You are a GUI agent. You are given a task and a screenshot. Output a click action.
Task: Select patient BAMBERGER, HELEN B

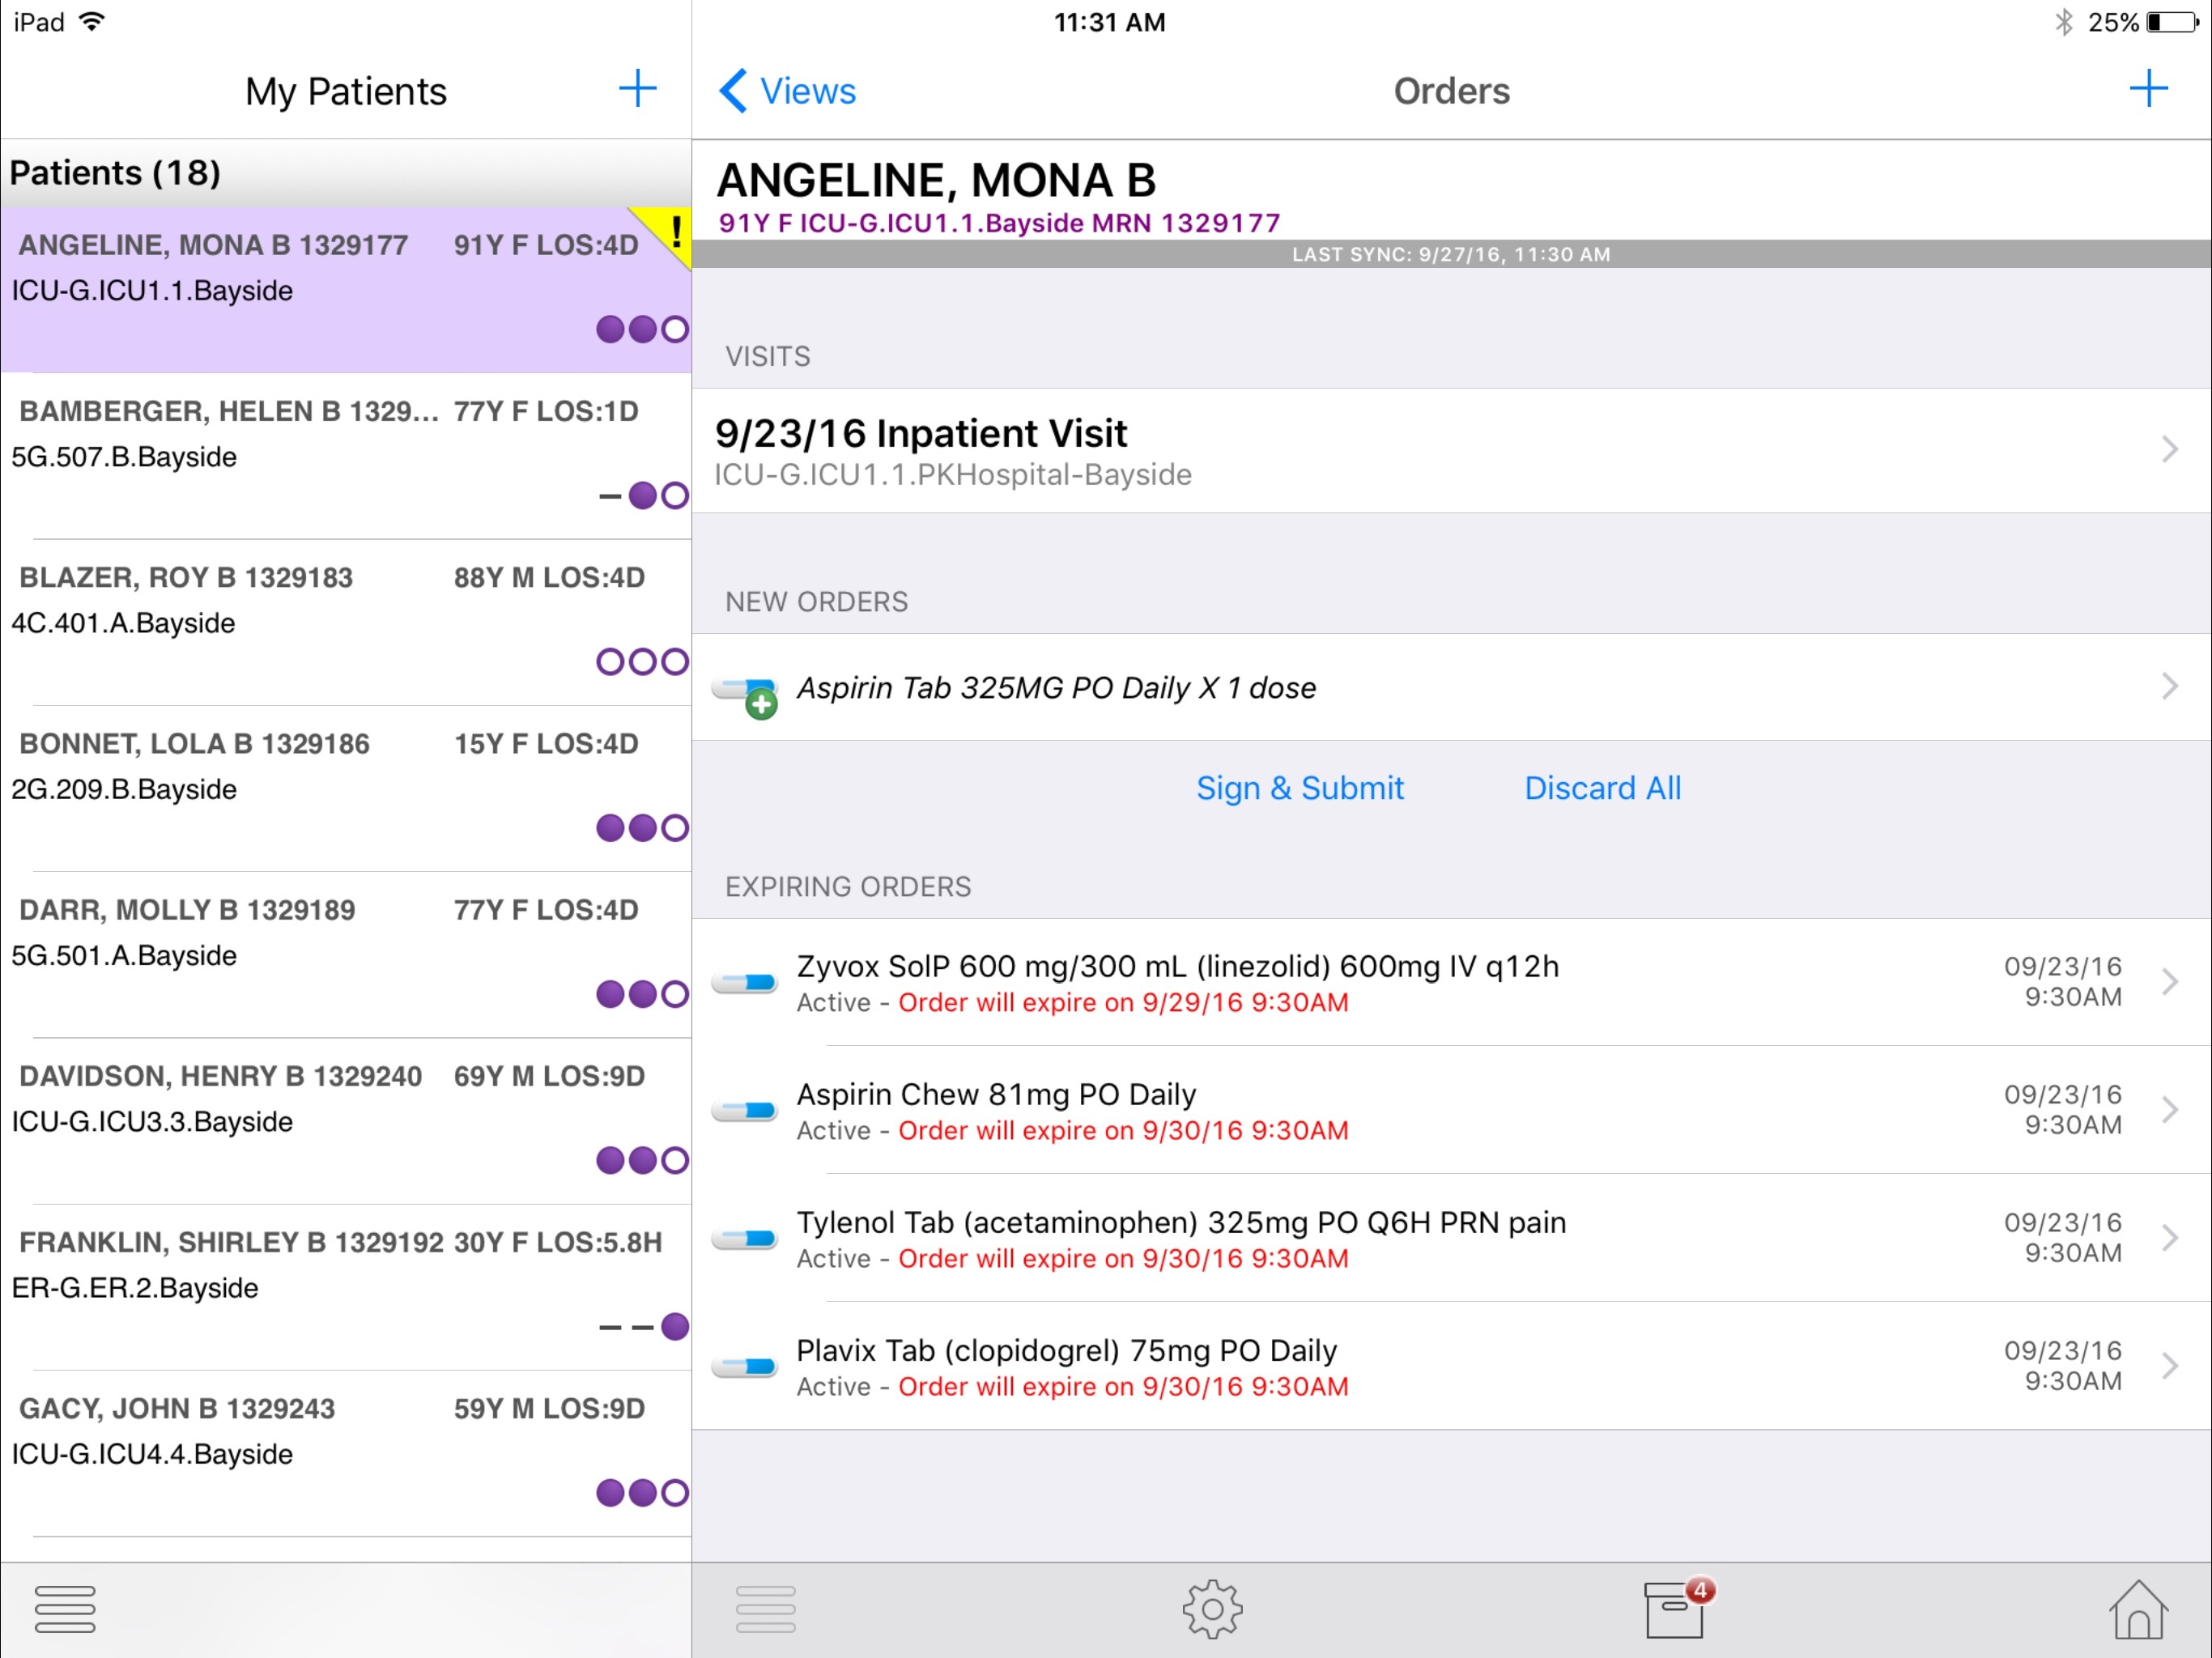click(346, 456)
